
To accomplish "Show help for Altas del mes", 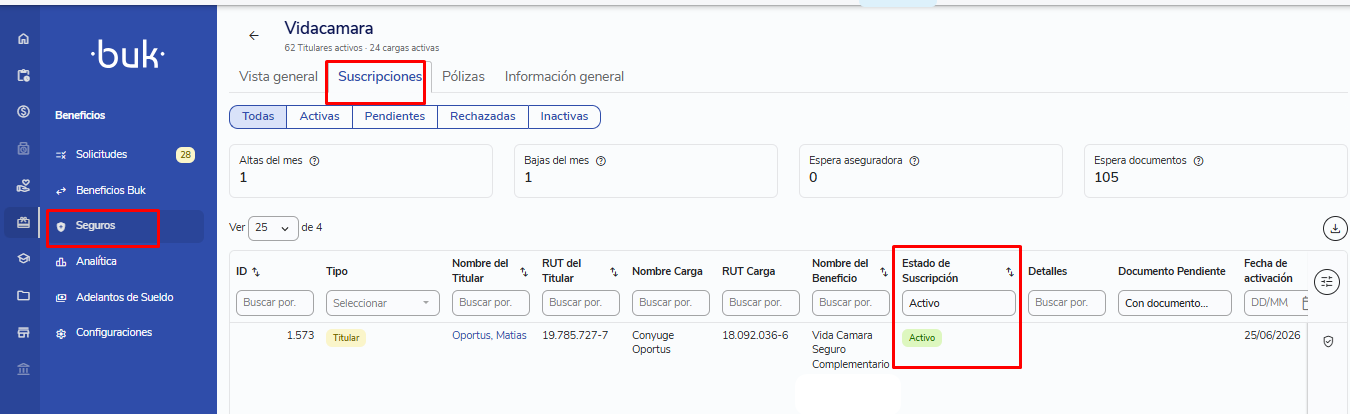I will coord(314,160).
